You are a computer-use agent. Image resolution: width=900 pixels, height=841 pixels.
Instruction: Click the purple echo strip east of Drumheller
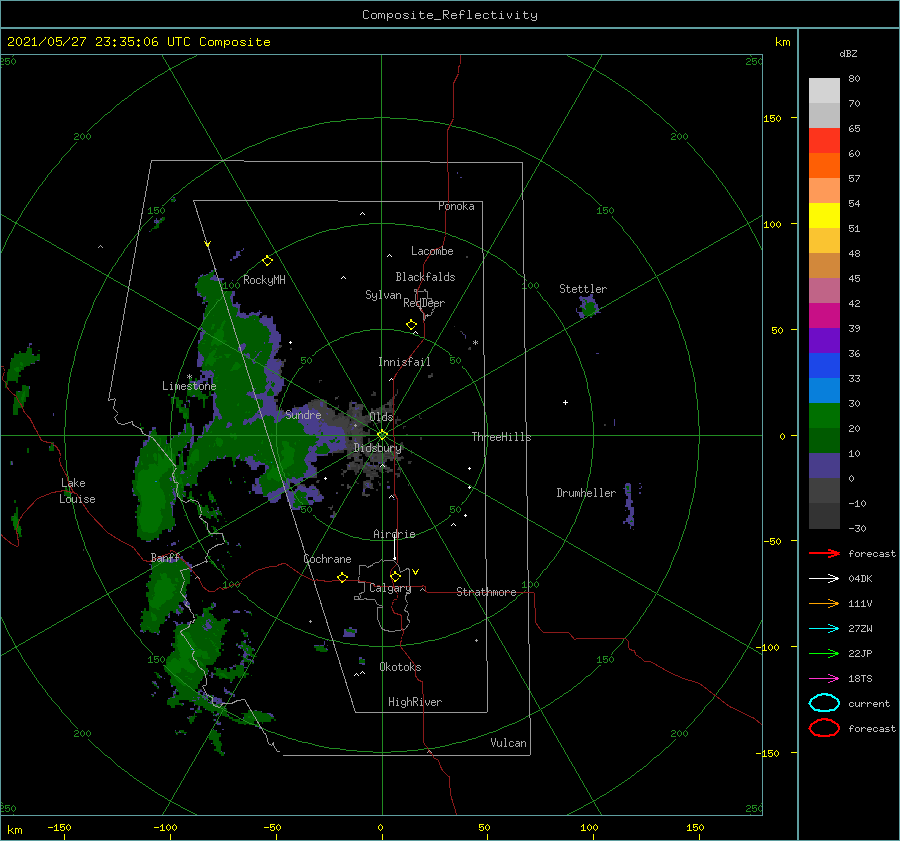[629, 505]
